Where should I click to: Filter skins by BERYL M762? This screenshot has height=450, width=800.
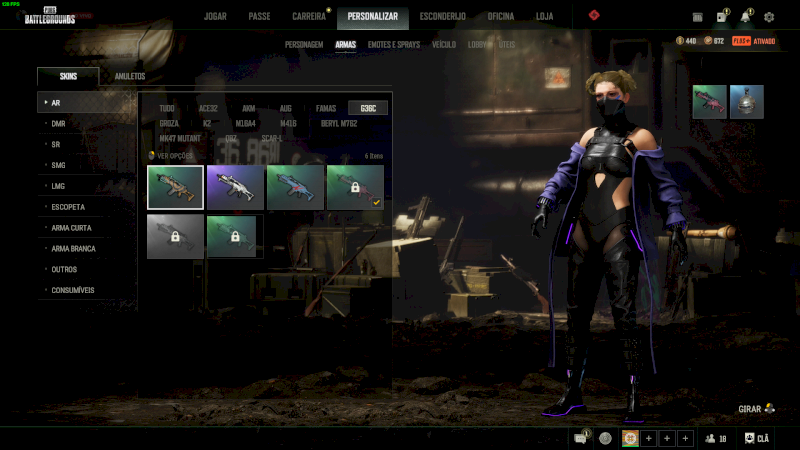(339, 123)
